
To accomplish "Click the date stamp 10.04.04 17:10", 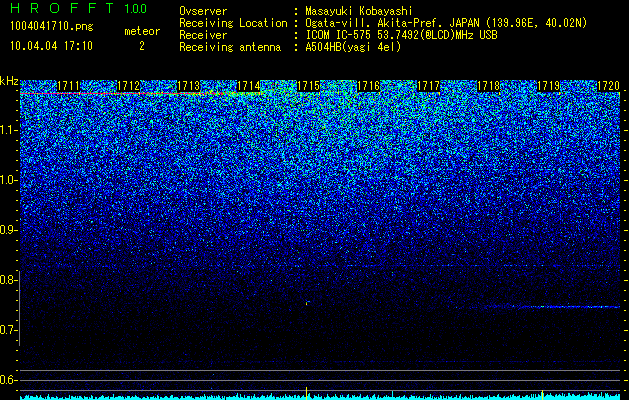I will (51, 46).
